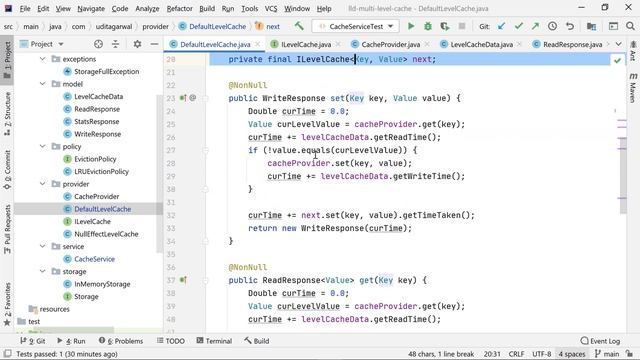Hide the Project tool window
This screenshot has width=640, height=360.
[x=154, y=44]
